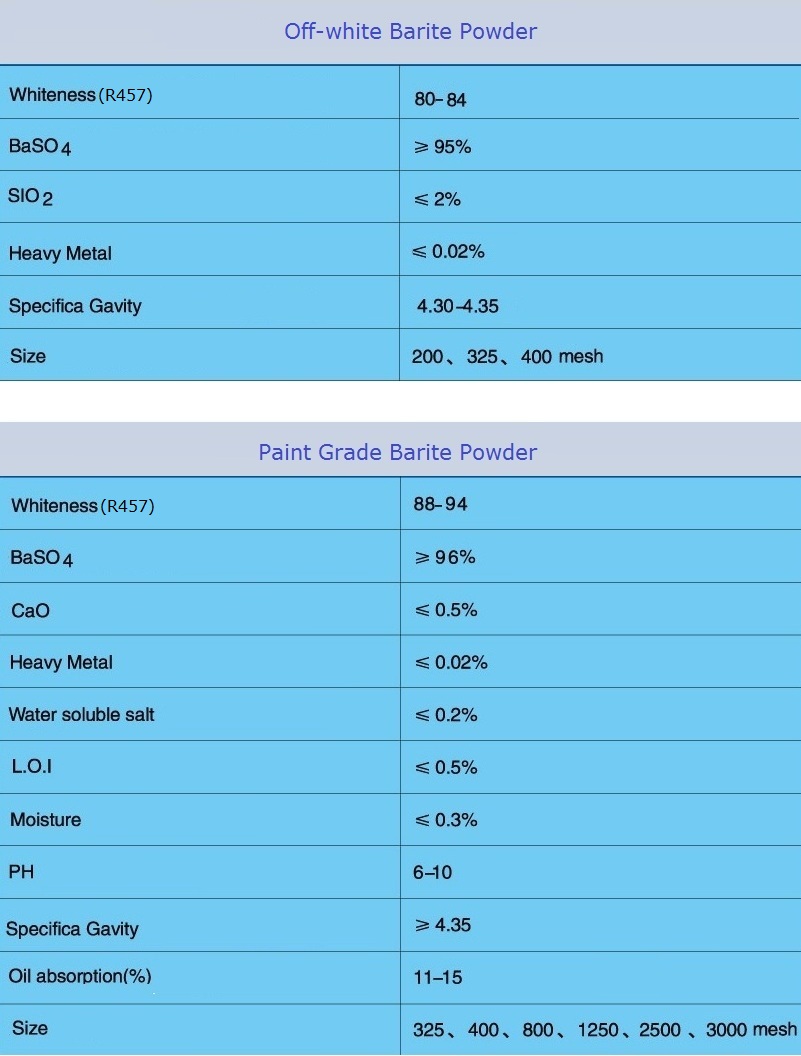Select the SIO2 row label
Image resolution: width=801 pixels, height=1056 pixels.
pos(30,197)
